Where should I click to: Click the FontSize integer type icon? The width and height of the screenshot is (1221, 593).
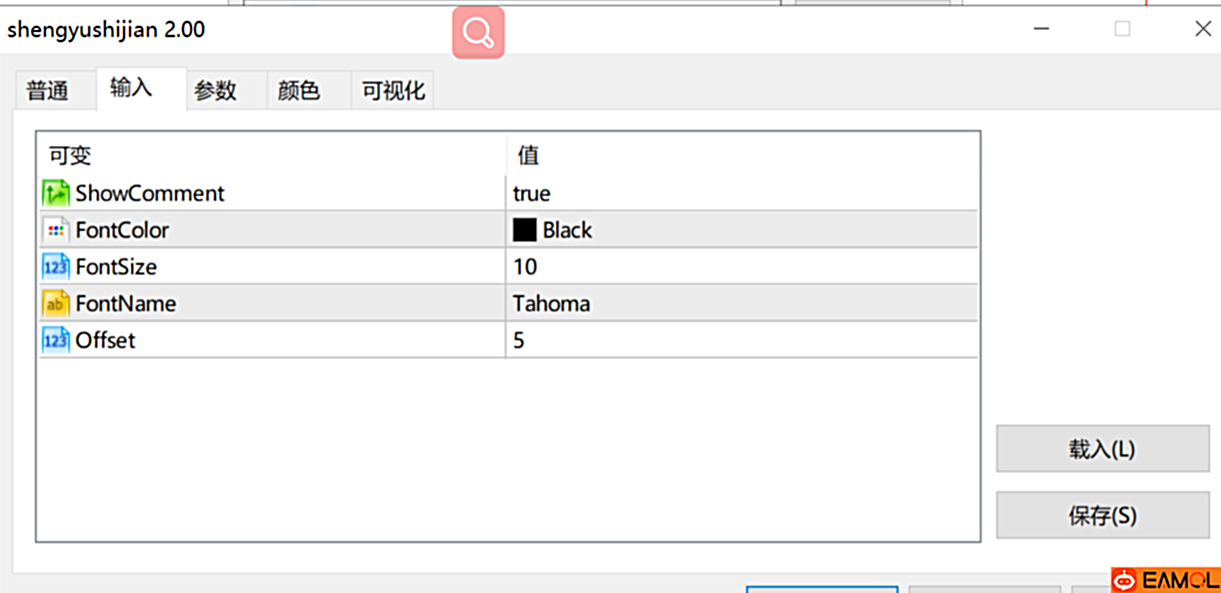(x=56, y=267)
